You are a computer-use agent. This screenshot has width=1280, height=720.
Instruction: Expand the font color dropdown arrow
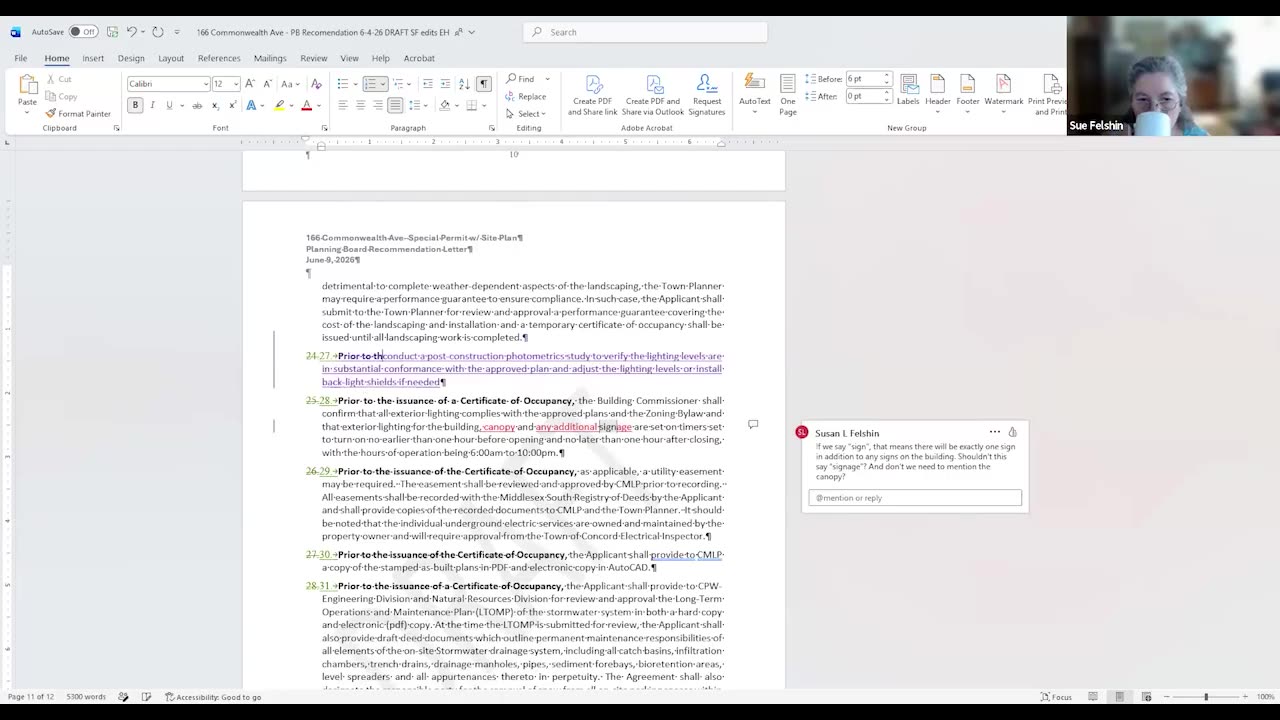pyautogui.click(x=318, y=105)
